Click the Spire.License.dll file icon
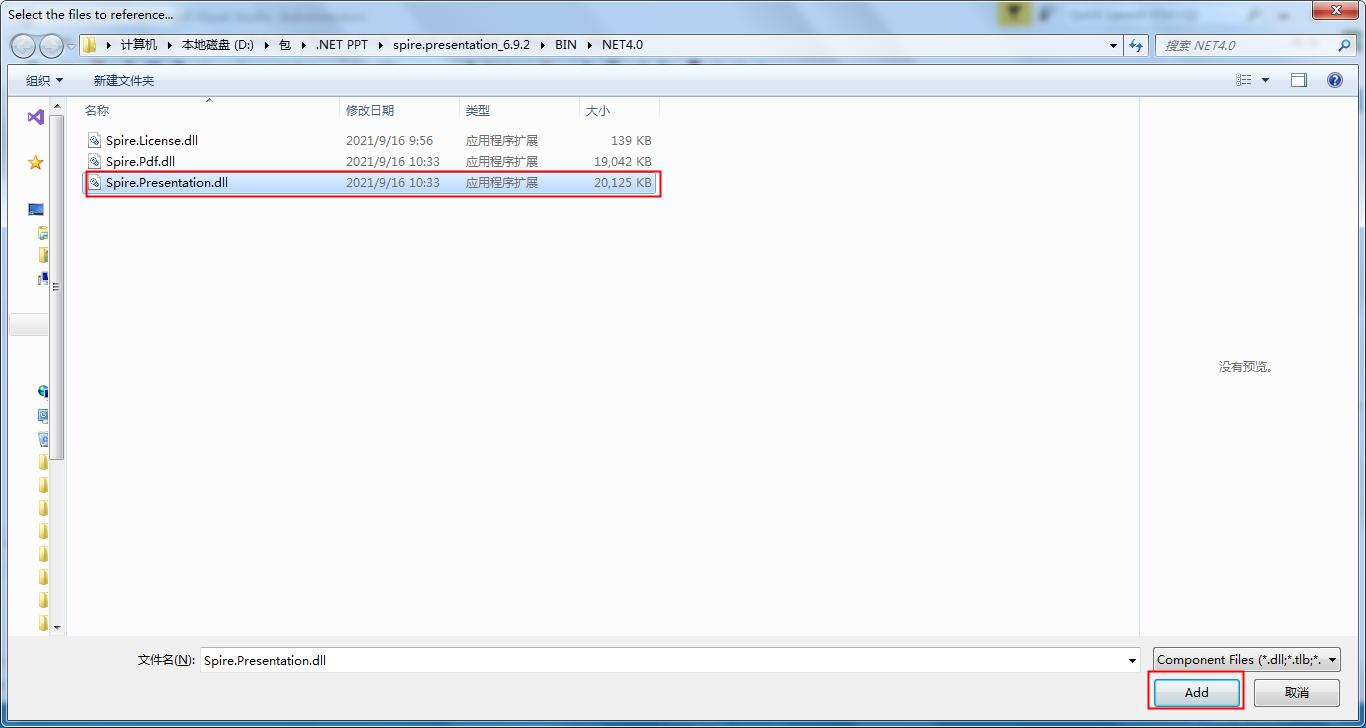 click(x=95, y=141)
